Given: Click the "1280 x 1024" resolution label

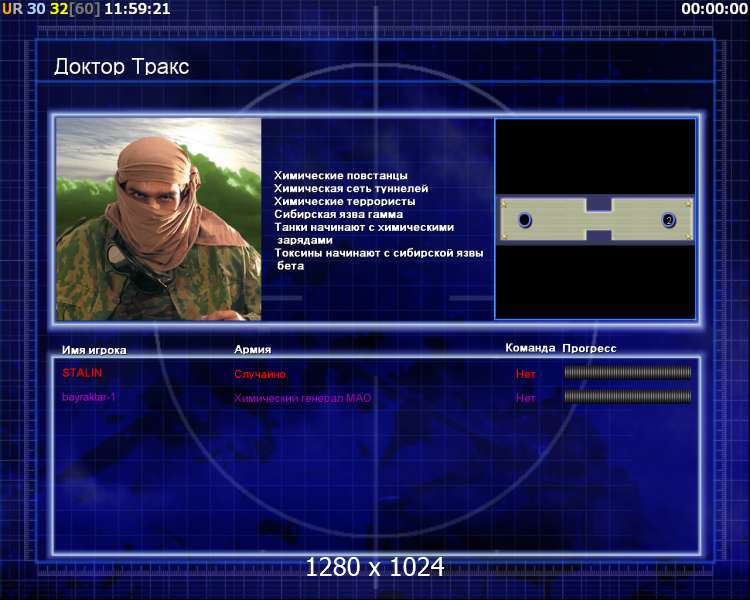Looking at the screenshot, I should coord(375,567).
